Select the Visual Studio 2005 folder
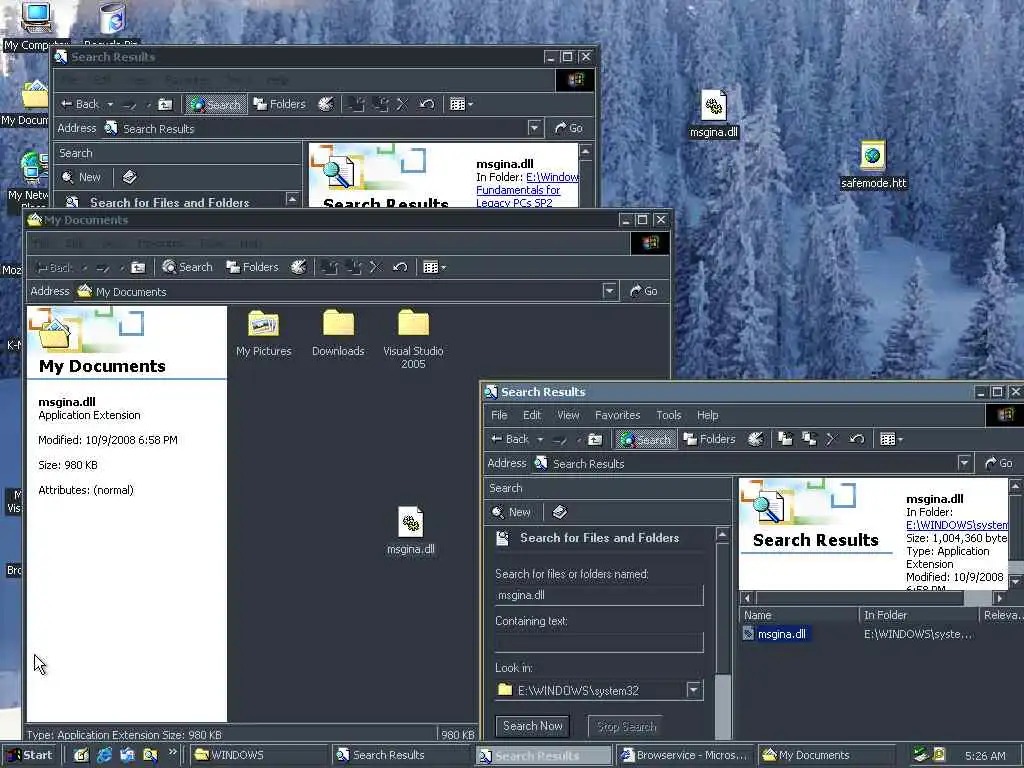Viewport: 1024px width, 768px height. (413, 340)
